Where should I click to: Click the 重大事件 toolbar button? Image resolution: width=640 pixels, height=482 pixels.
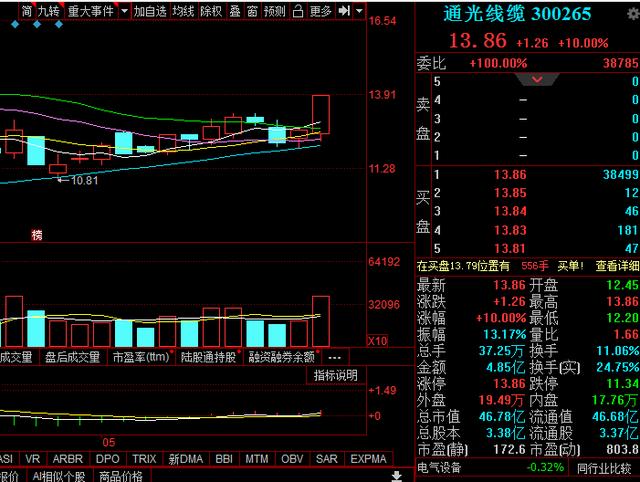(91, 11)
